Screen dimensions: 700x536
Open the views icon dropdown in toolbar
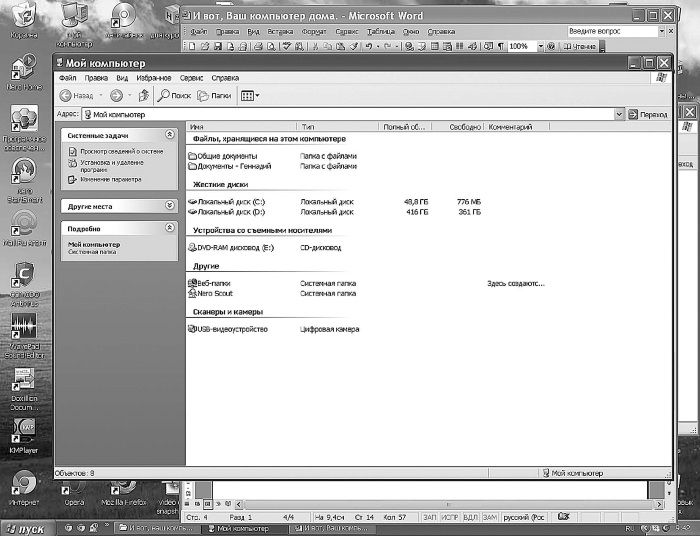pyautogui.click(x=250, y=96)
